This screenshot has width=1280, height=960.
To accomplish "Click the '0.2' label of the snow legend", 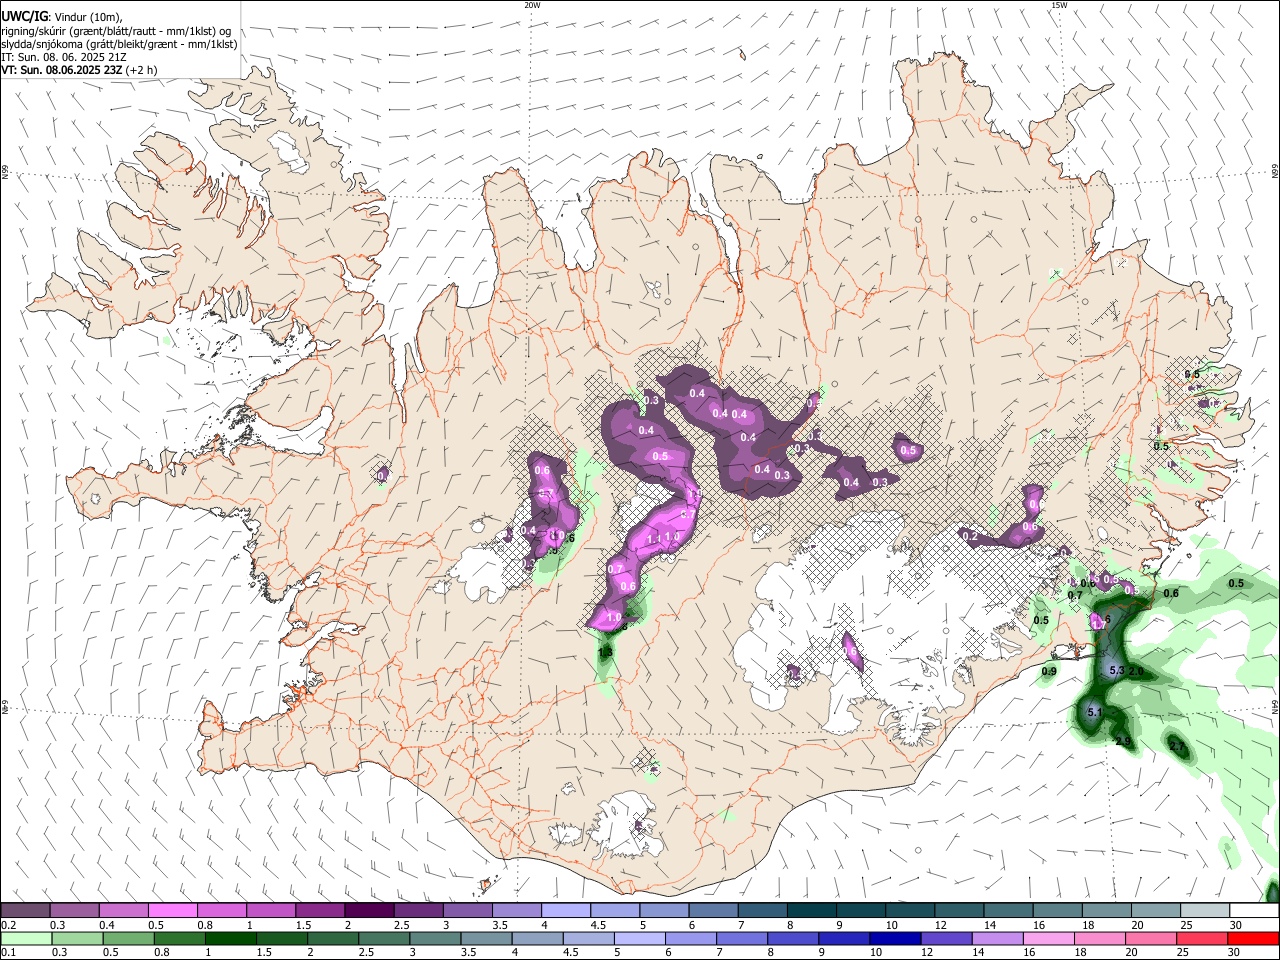I will point(8,925).
